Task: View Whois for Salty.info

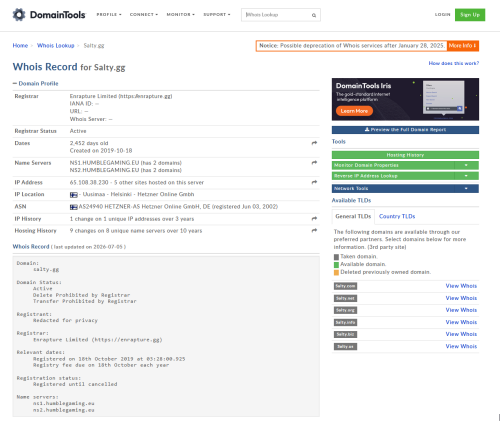Action: [x=461, y=322]
